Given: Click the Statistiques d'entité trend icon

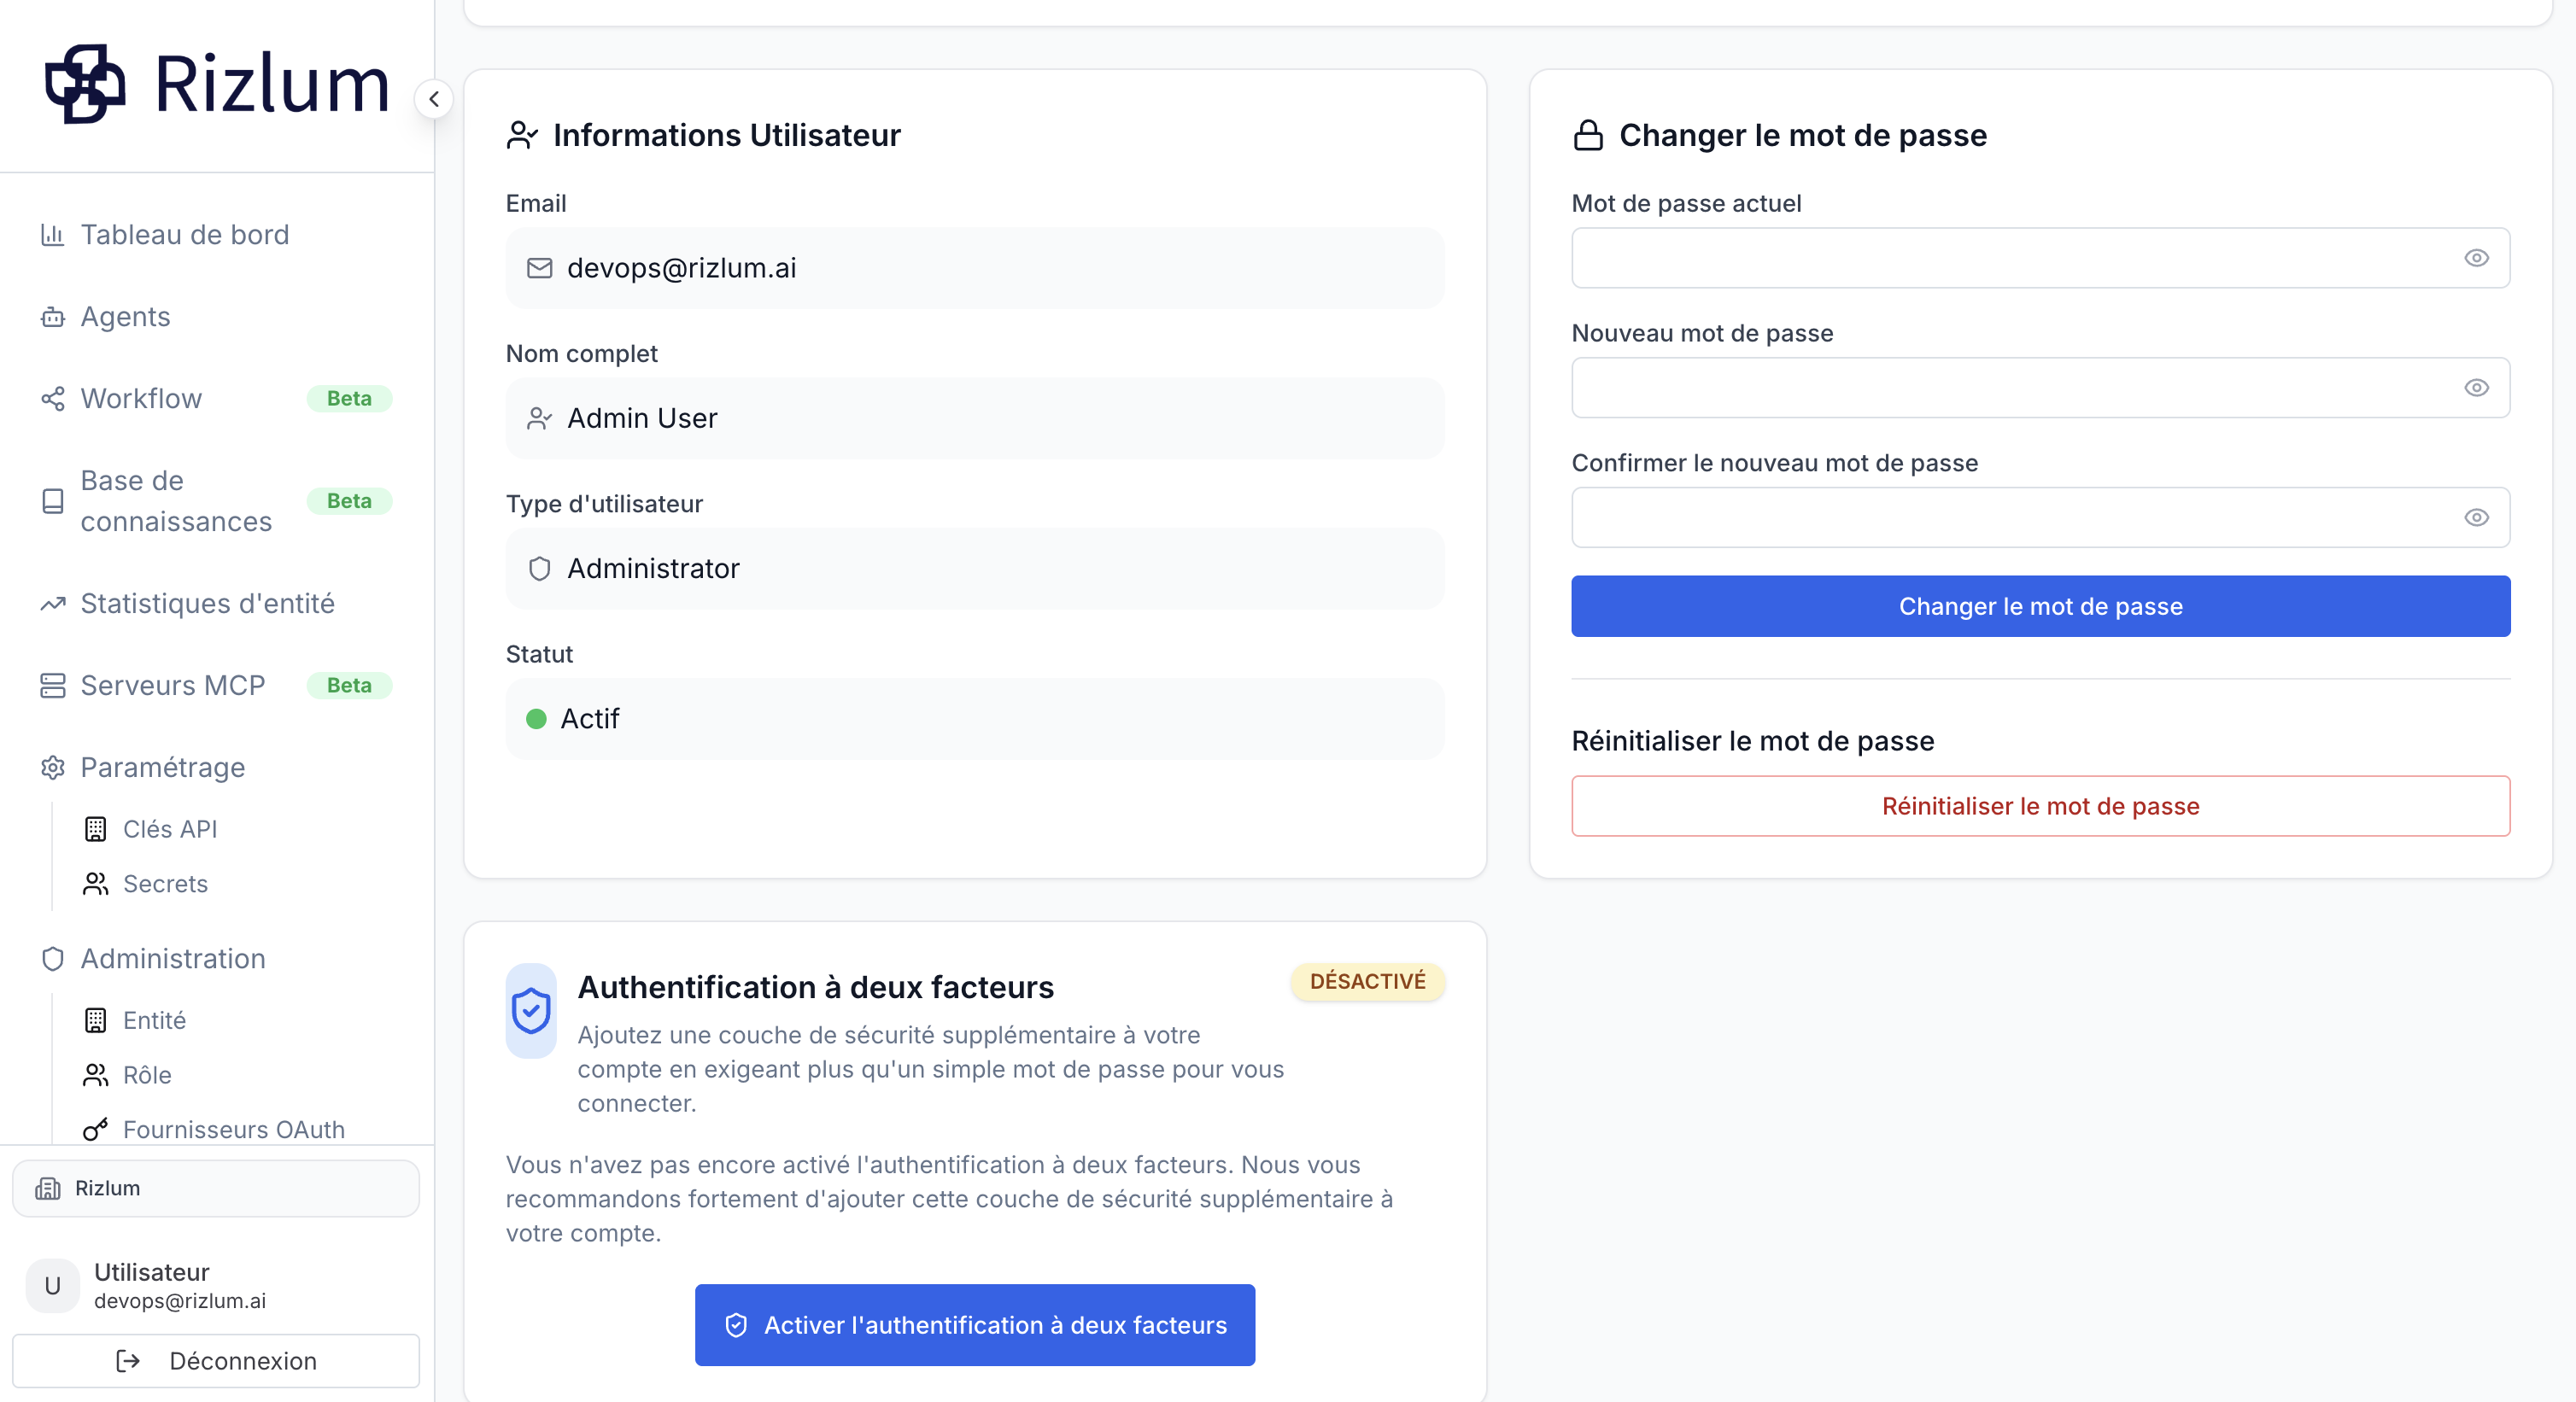Looking at the screenshot, I should [53, 604].
